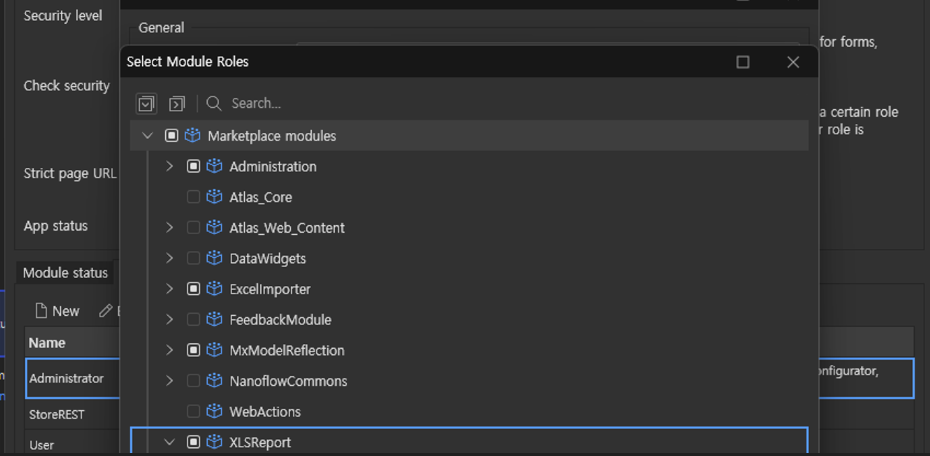930x456 pixels.
Task: Expand the ExcelImporter node
Action: point(170,289)
